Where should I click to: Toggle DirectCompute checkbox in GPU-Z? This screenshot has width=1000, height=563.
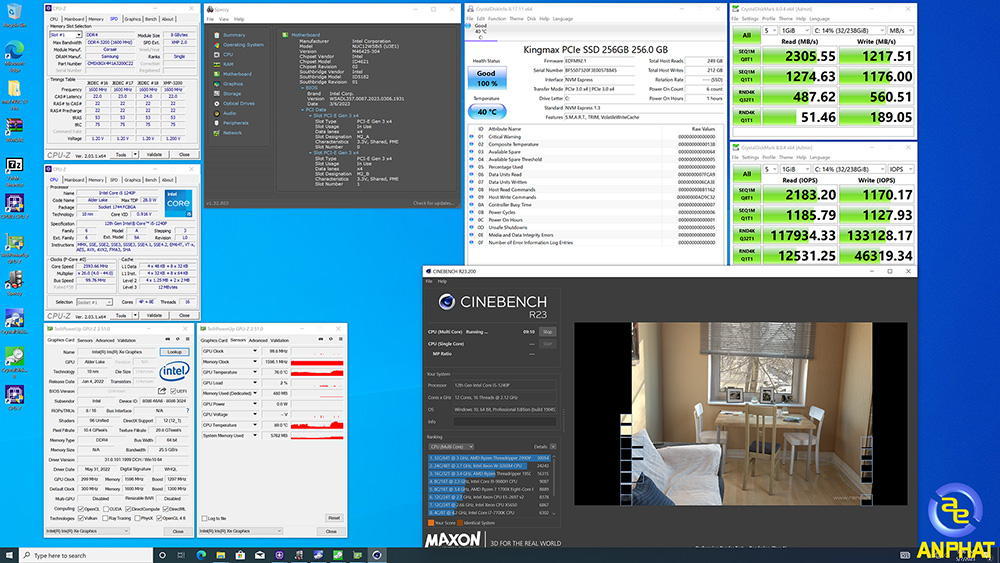tap(128, 509)
